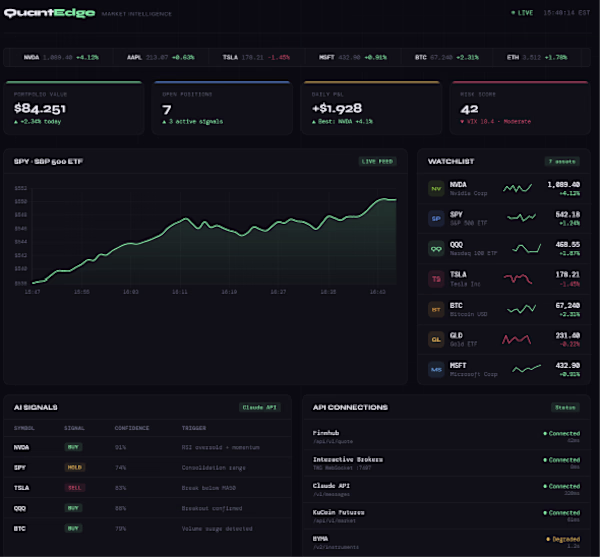The width and height of the screenshot is (600, 557).
Task: Click the SPY price 542.18 in watchlist
Action: pyautogui.click(x=567, y=215)
